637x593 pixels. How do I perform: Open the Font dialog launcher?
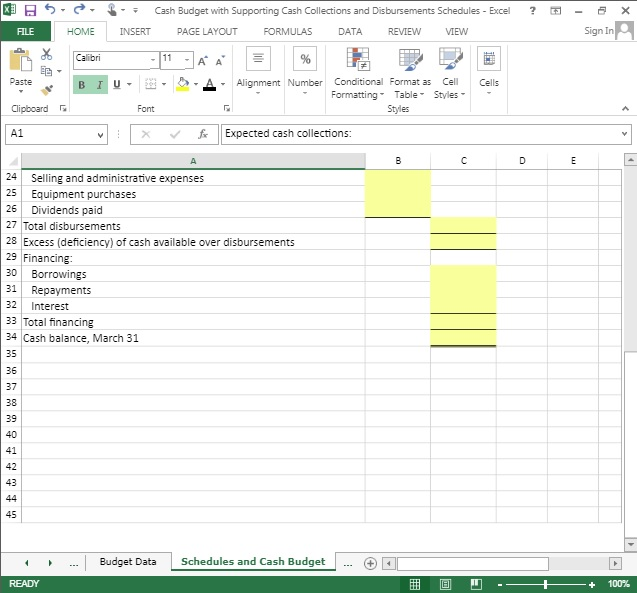[x=227, y=108]
